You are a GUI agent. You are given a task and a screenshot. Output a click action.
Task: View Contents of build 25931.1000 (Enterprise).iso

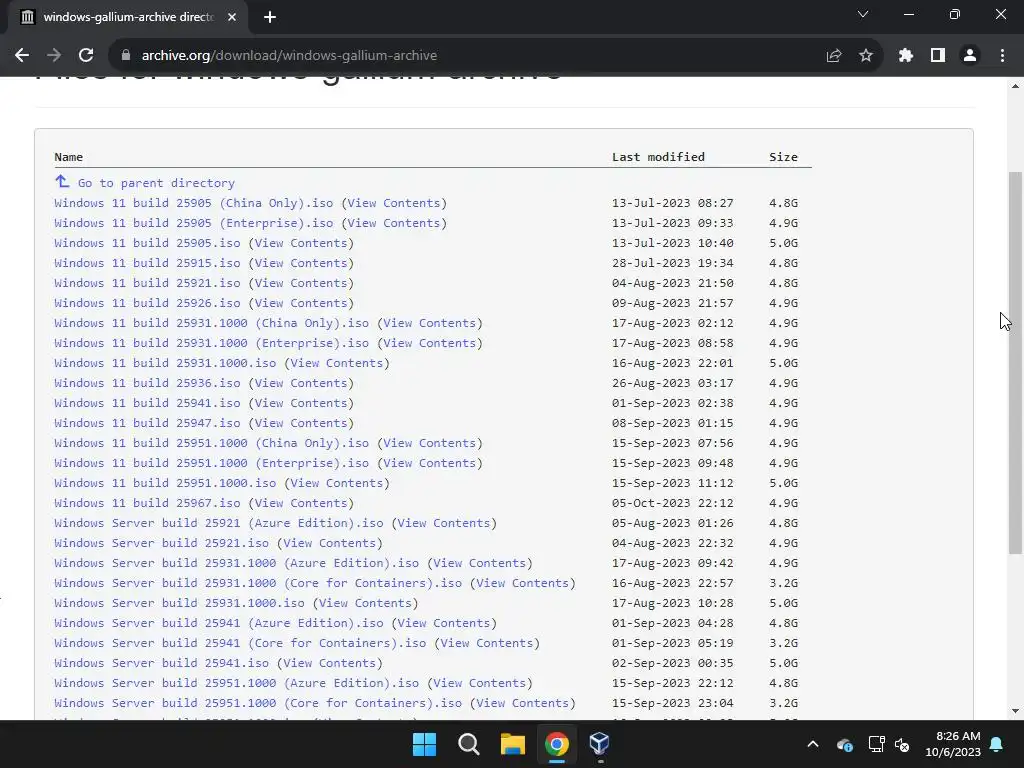(430, 344)
